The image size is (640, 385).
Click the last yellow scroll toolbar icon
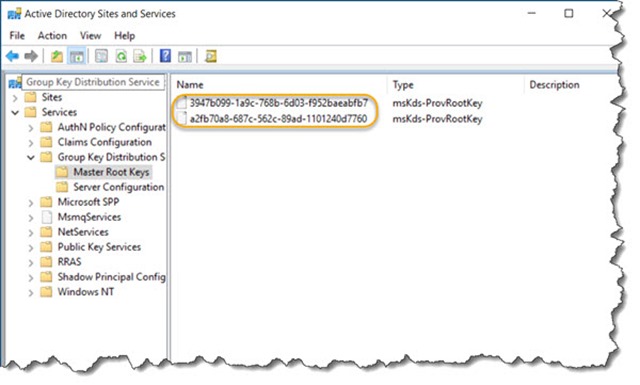(x=211, y=56)
